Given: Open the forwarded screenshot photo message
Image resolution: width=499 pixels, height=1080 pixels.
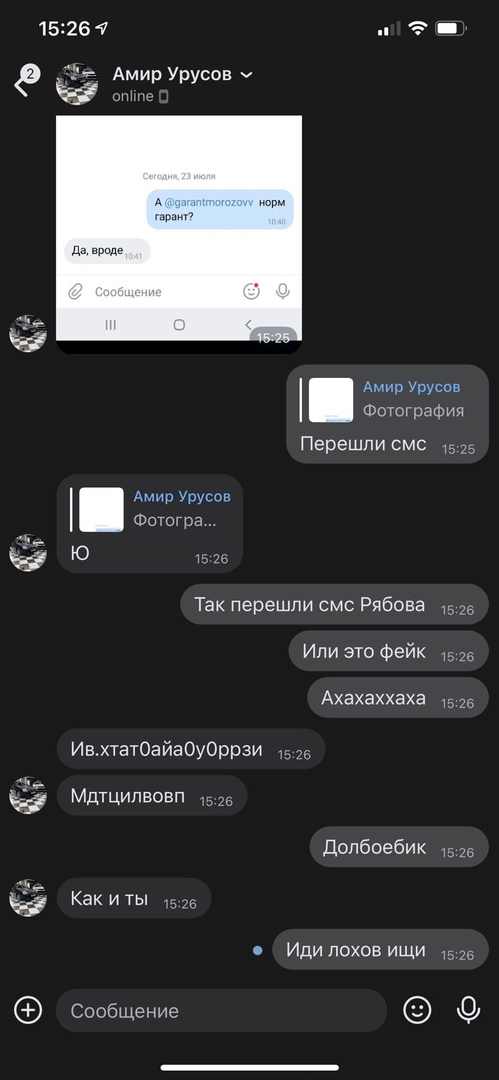Looking at the screenshot, I should tap(179, 234).
